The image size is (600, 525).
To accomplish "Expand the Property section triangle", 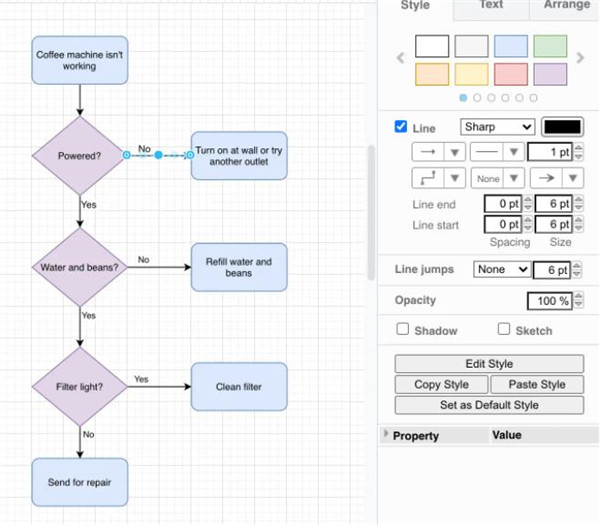I will 386,435.
